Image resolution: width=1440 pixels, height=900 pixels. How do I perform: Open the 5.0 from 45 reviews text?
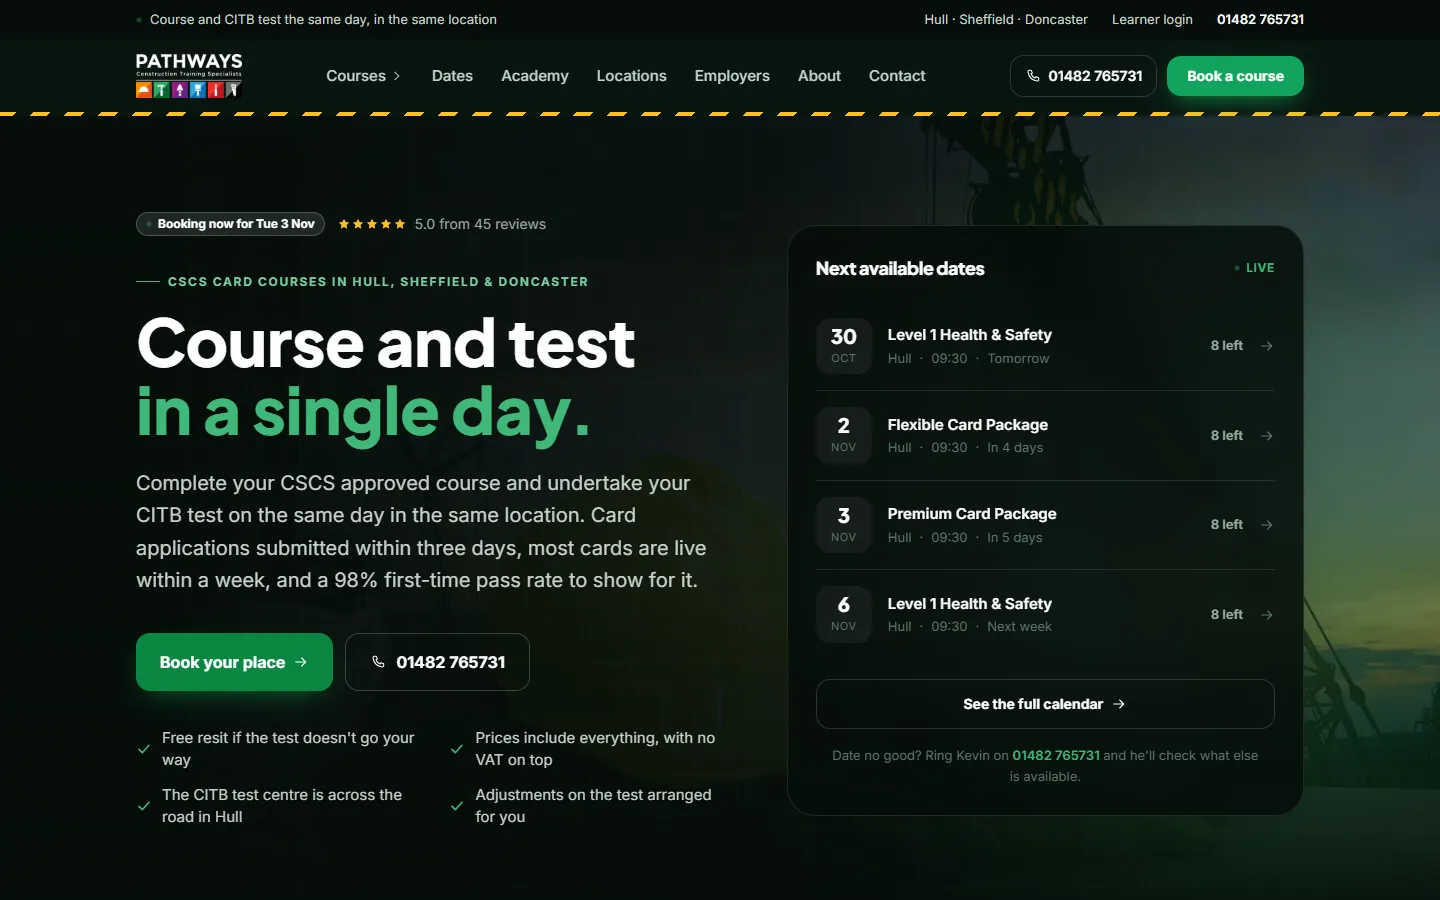[480, 224]
